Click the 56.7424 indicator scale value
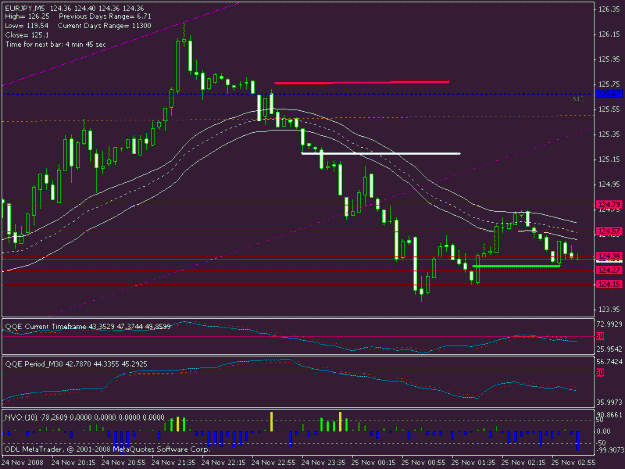Screen dimensions: 625x469 click(609, 361)
